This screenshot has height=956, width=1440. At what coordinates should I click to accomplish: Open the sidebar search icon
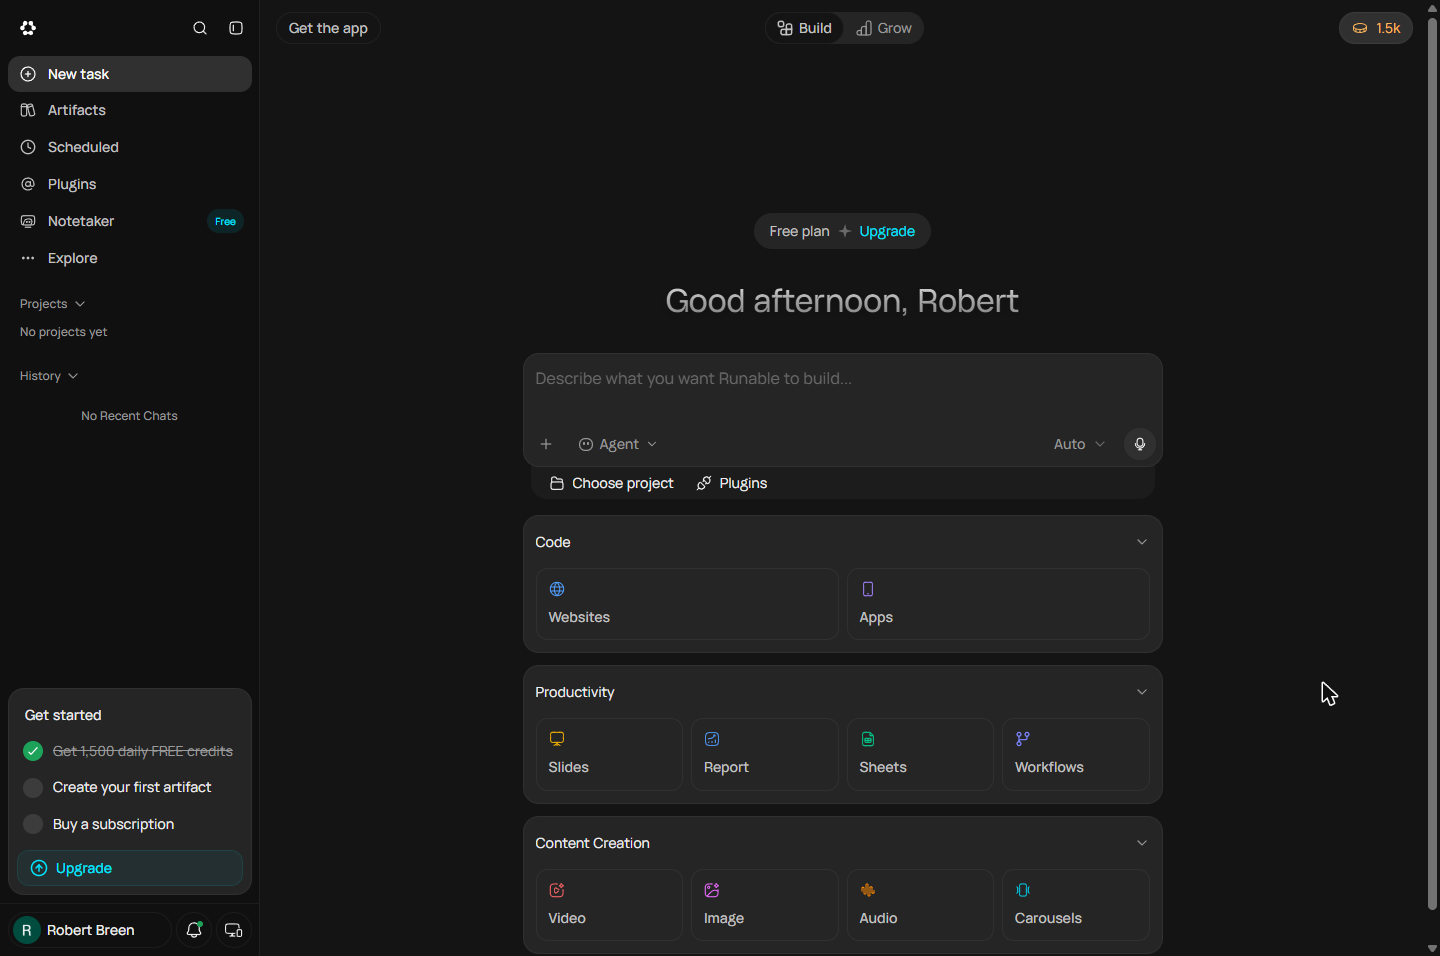tap(200, 28)
